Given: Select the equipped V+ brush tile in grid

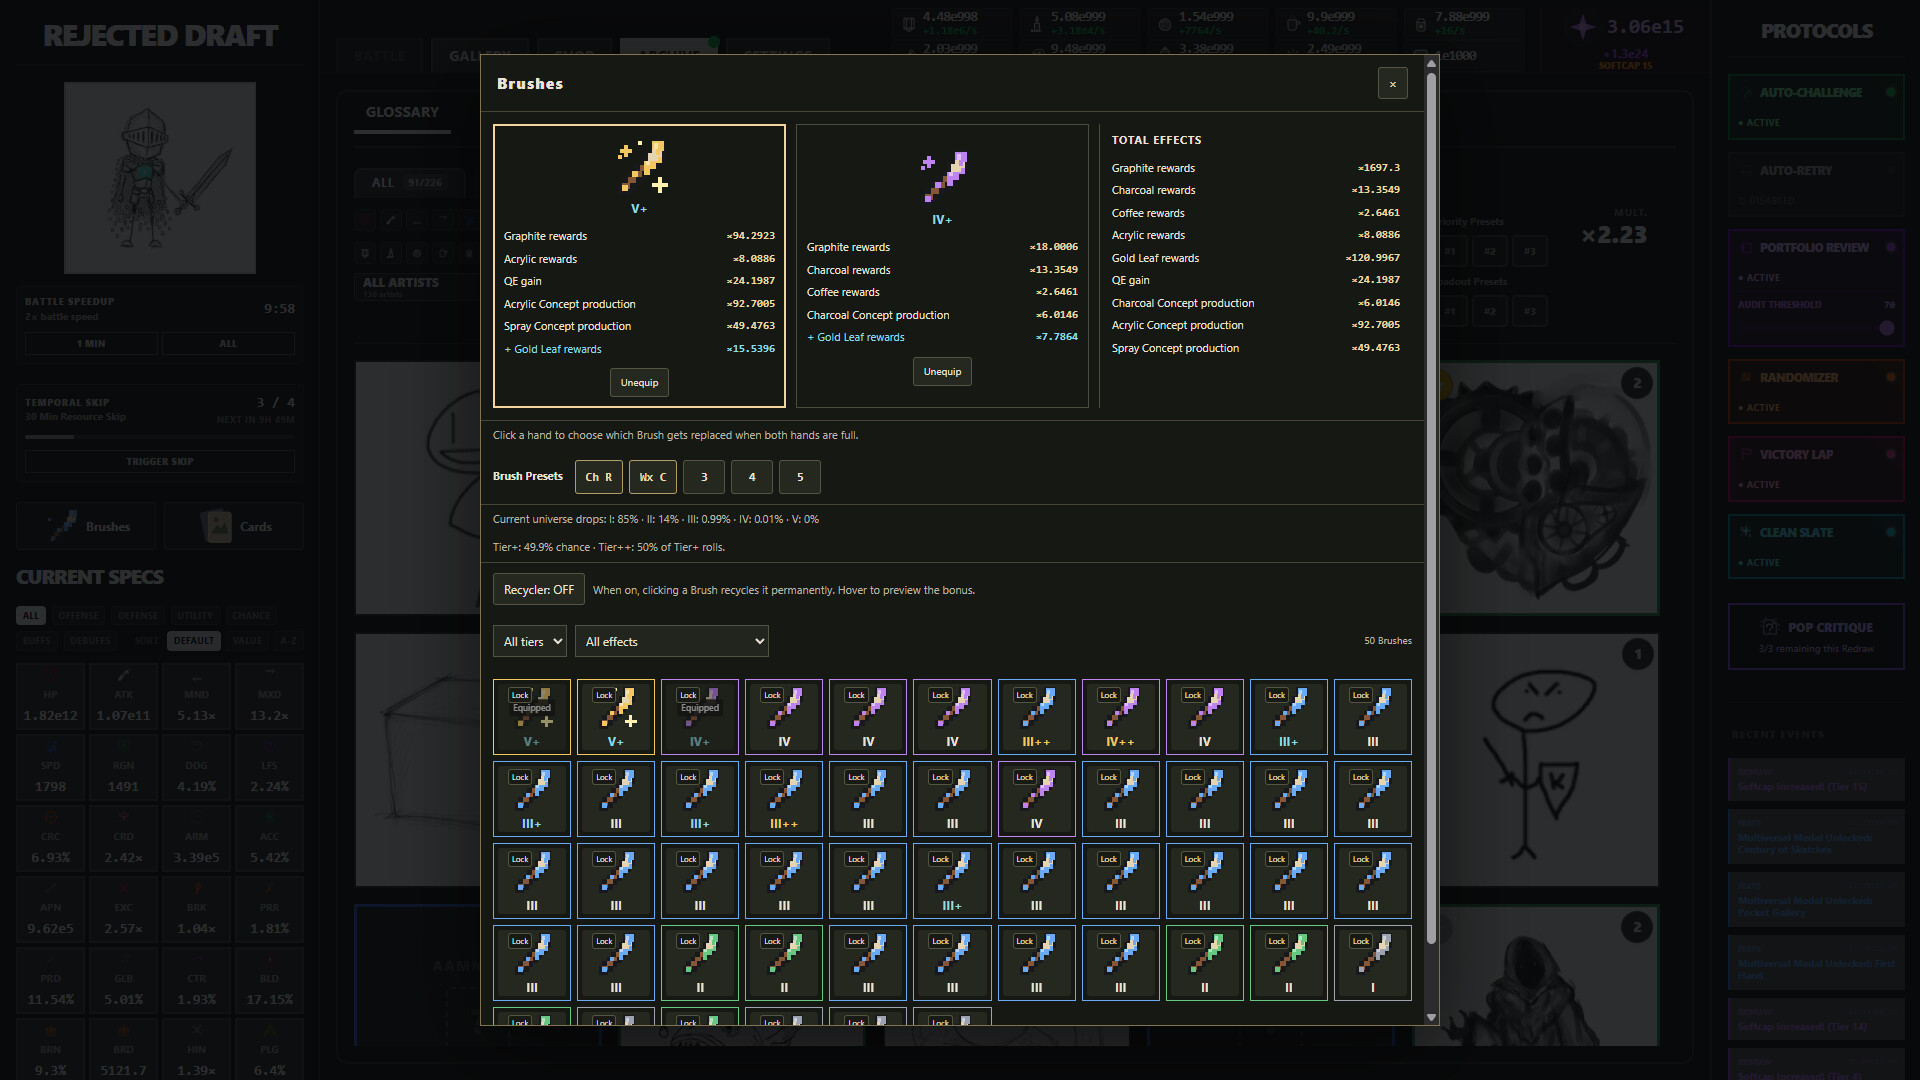Looking at the screenshot, I should [531, 717].
